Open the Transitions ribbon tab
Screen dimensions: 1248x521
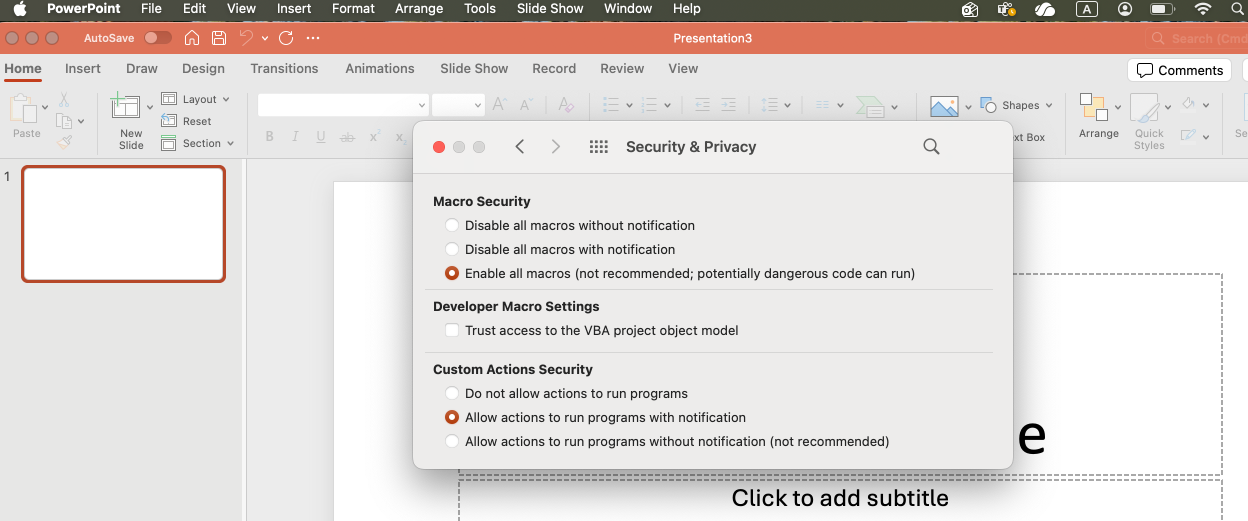tap(284, 69)
